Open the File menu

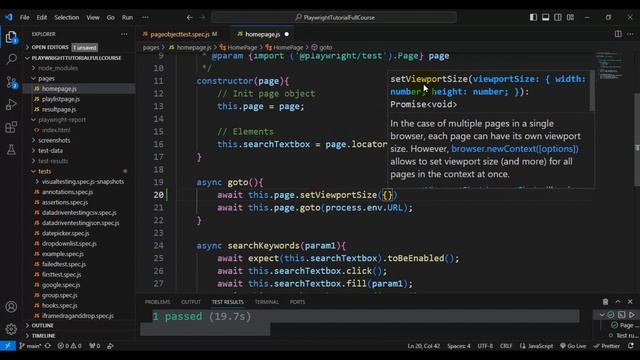pyautogui.click(x=24, y=18)
